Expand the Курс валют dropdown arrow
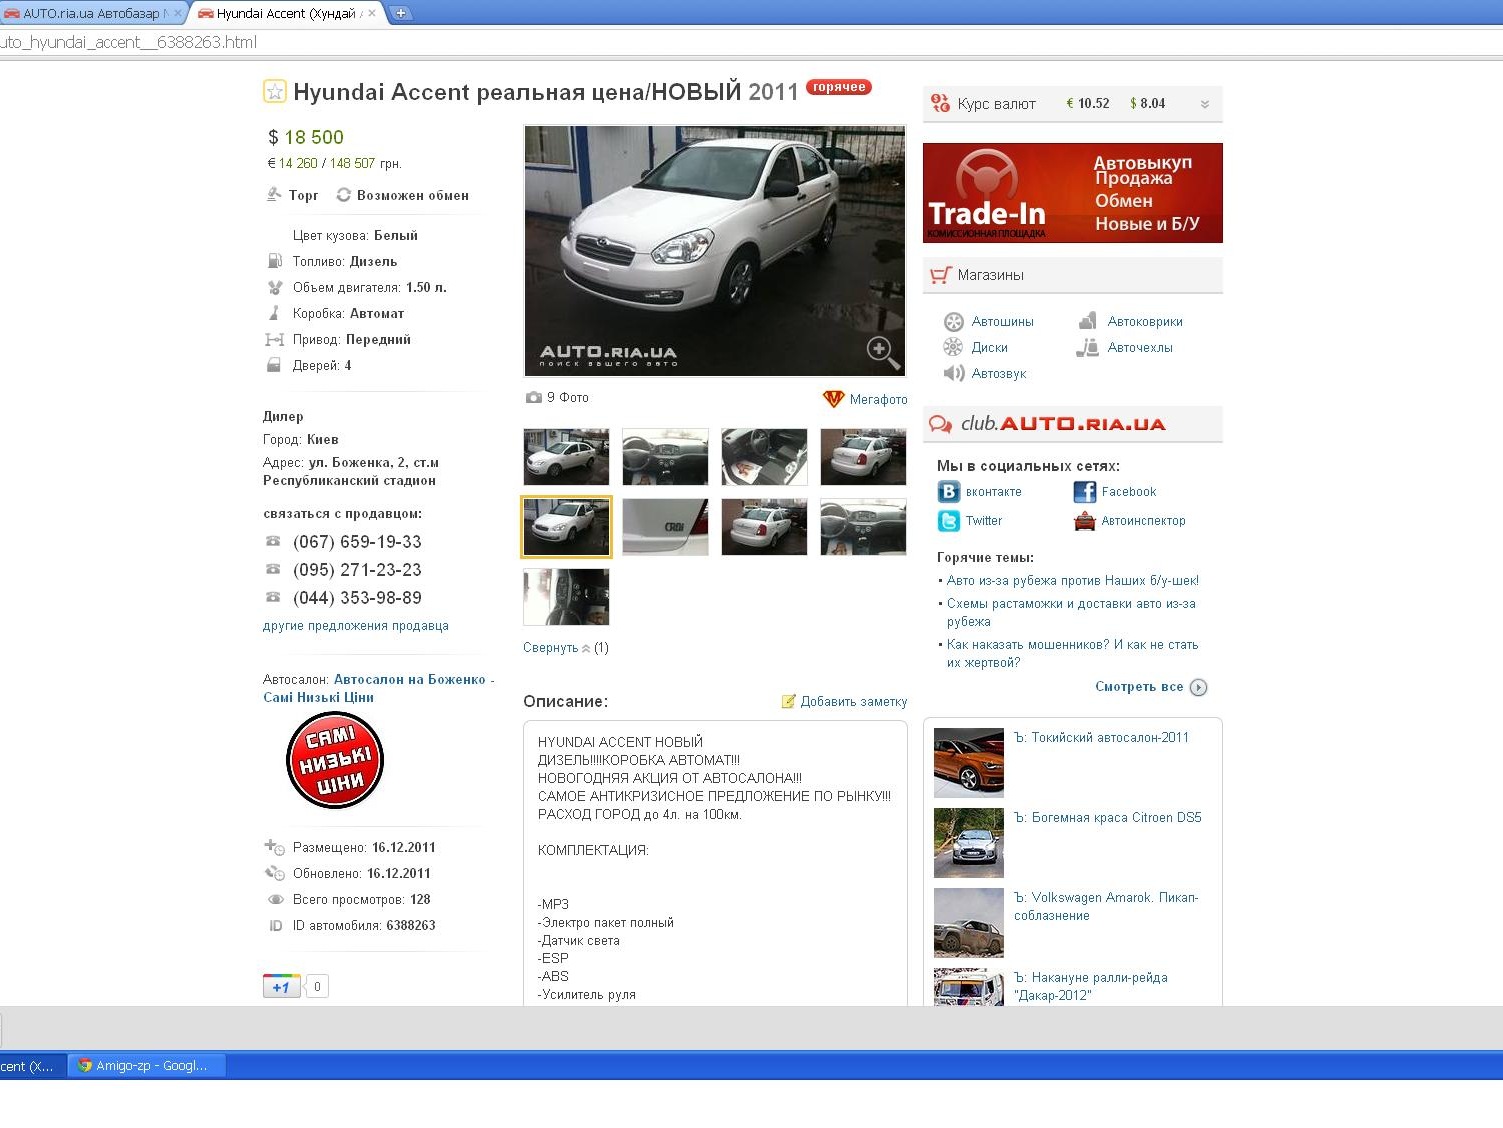Screen dimensions: 1503x1128 [x=1204, y=104]
